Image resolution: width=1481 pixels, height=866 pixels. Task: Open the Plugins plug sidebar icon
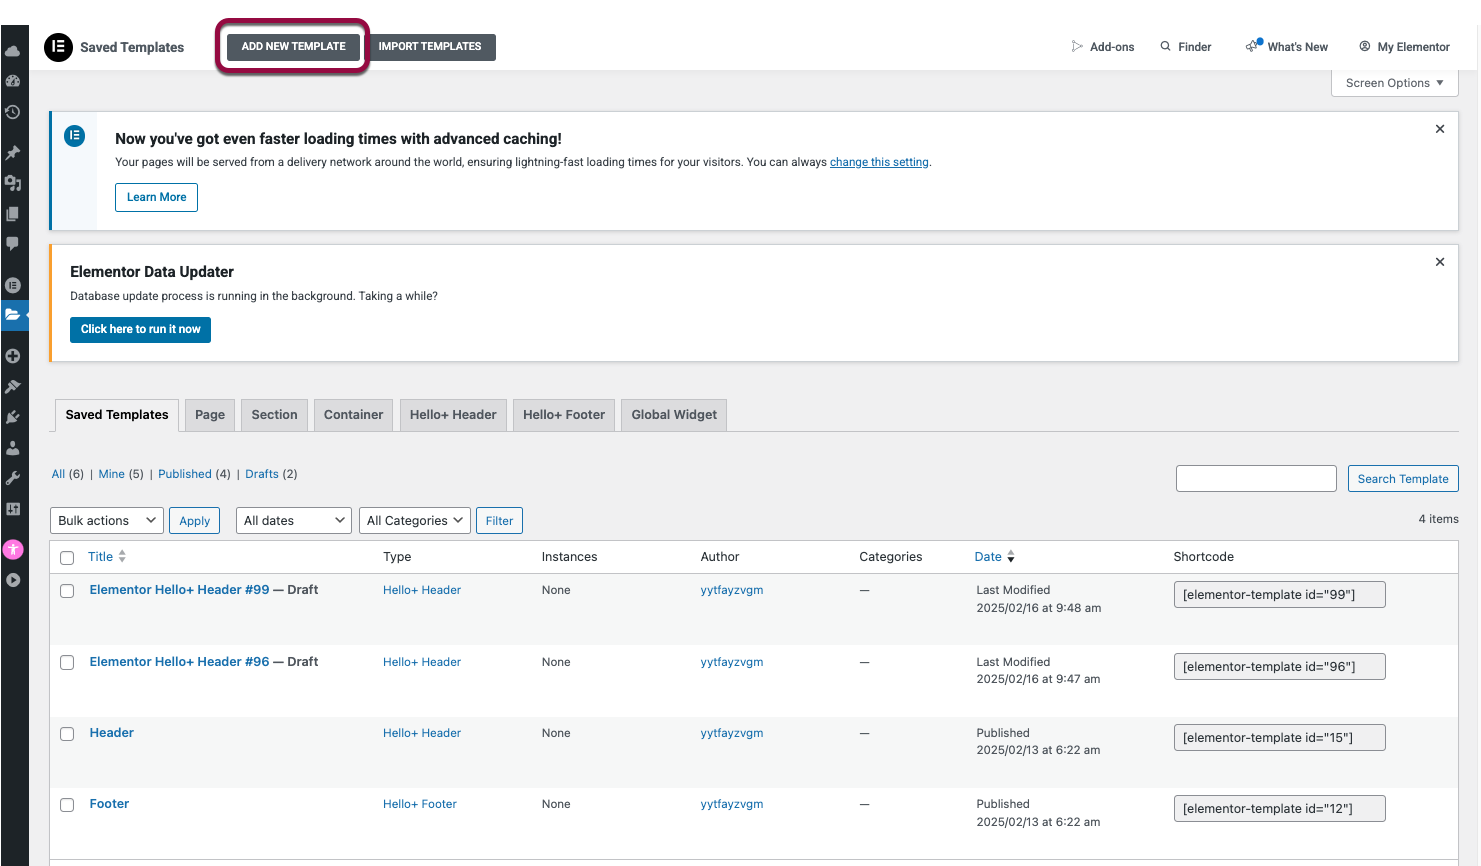[x=13, y=417]
